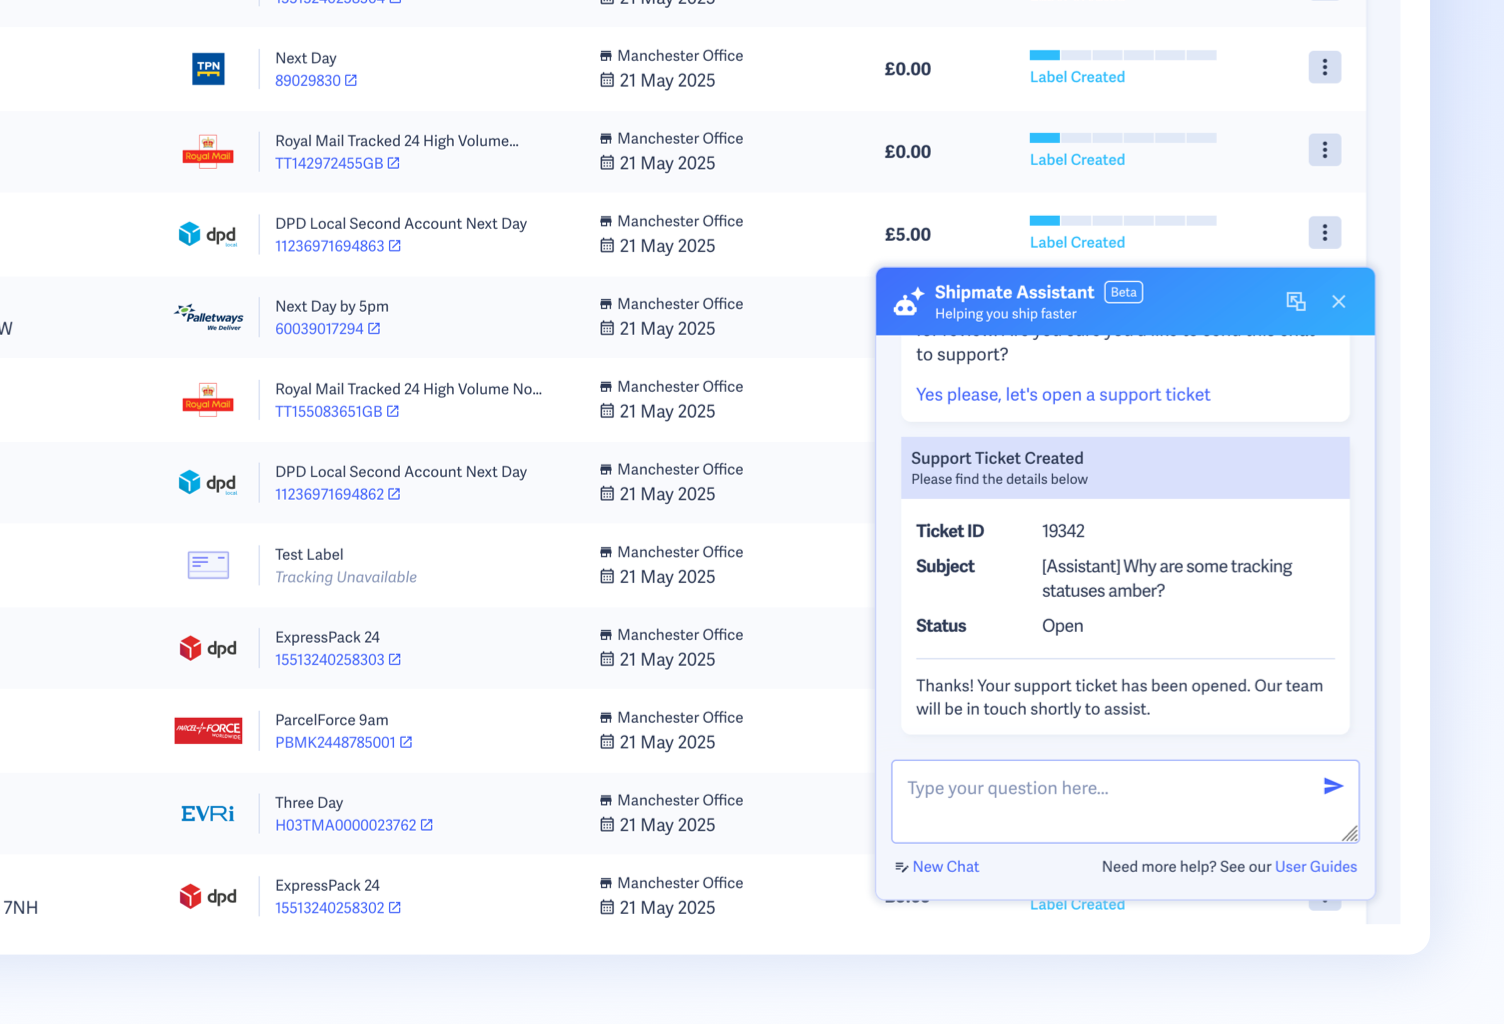Open external link icon beside 60039017294
The height and width of the screenshot is (1024, 1504).
pos(374,328)
